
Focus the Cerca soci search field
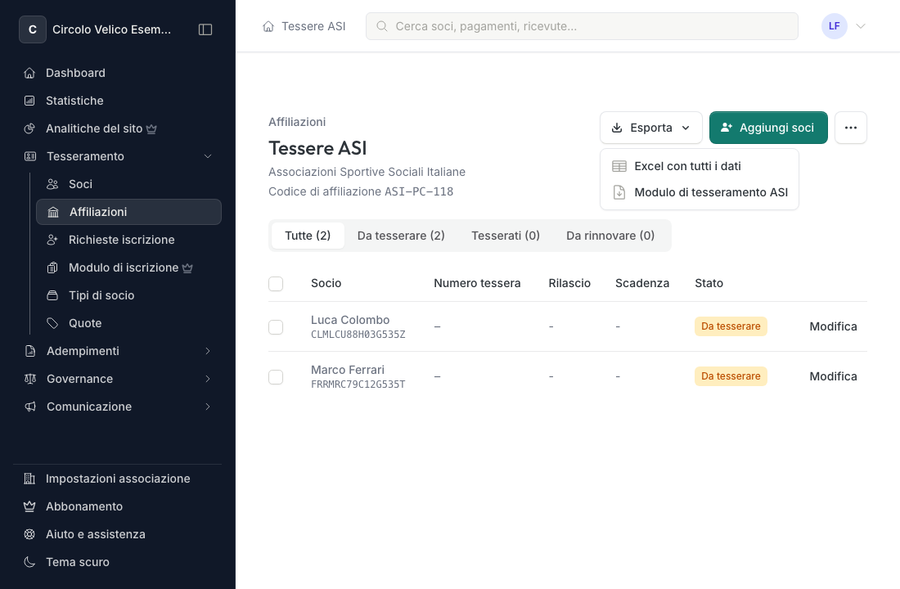click(582, 26)
